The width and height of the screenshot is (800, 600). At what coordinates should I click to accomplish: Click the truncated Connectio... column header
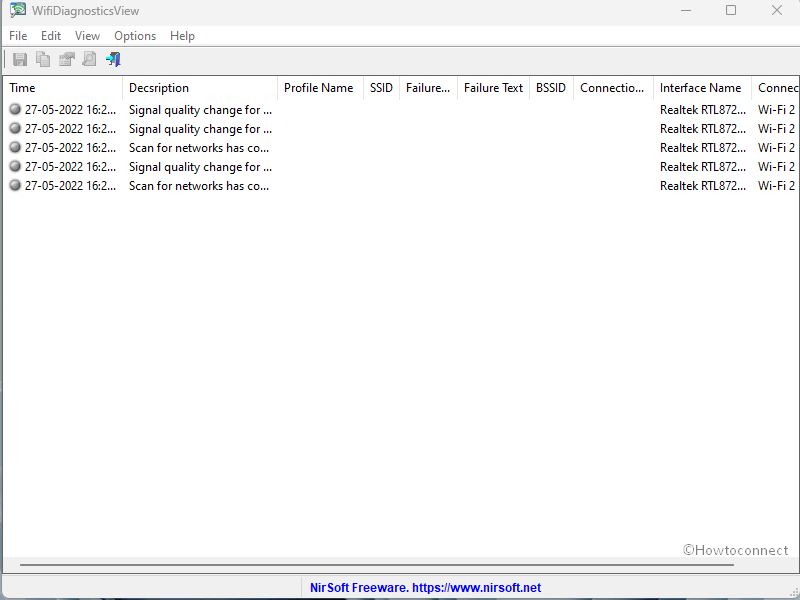tap(613, 88)
